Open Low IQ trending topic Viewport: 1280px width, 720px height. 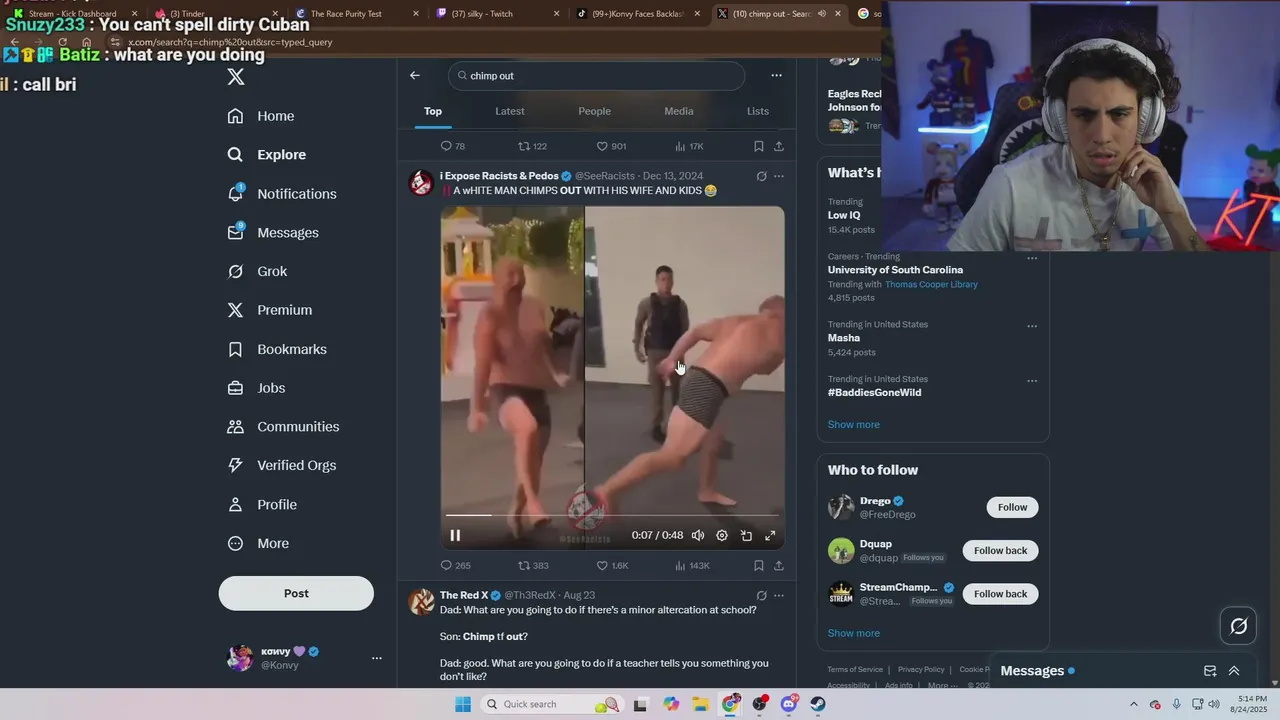click(x=844, y=215)
